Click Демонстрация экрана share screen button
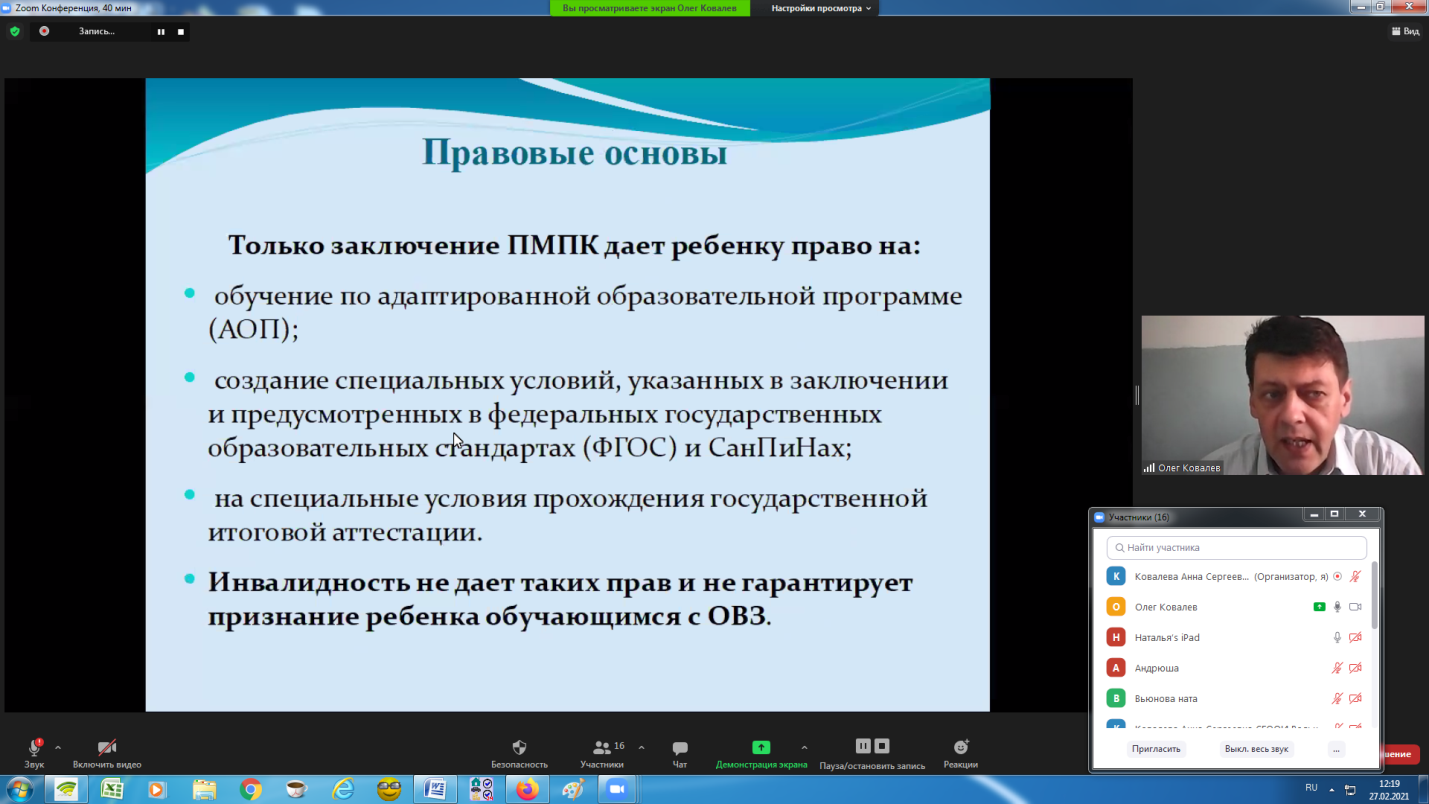This screenshot has width=1429, height=804. point(761,753)
